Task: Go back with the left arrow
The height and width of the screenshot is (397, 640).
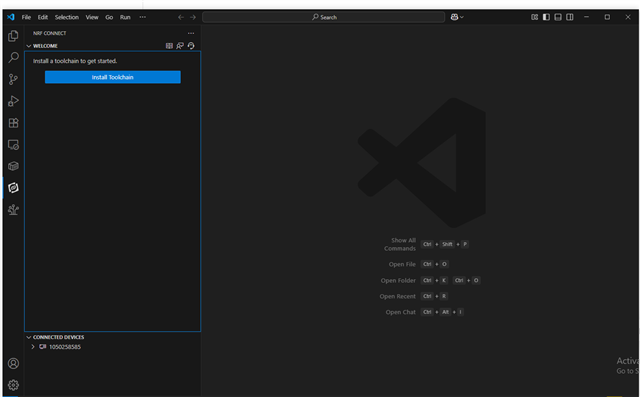Action: pos(181,17)
